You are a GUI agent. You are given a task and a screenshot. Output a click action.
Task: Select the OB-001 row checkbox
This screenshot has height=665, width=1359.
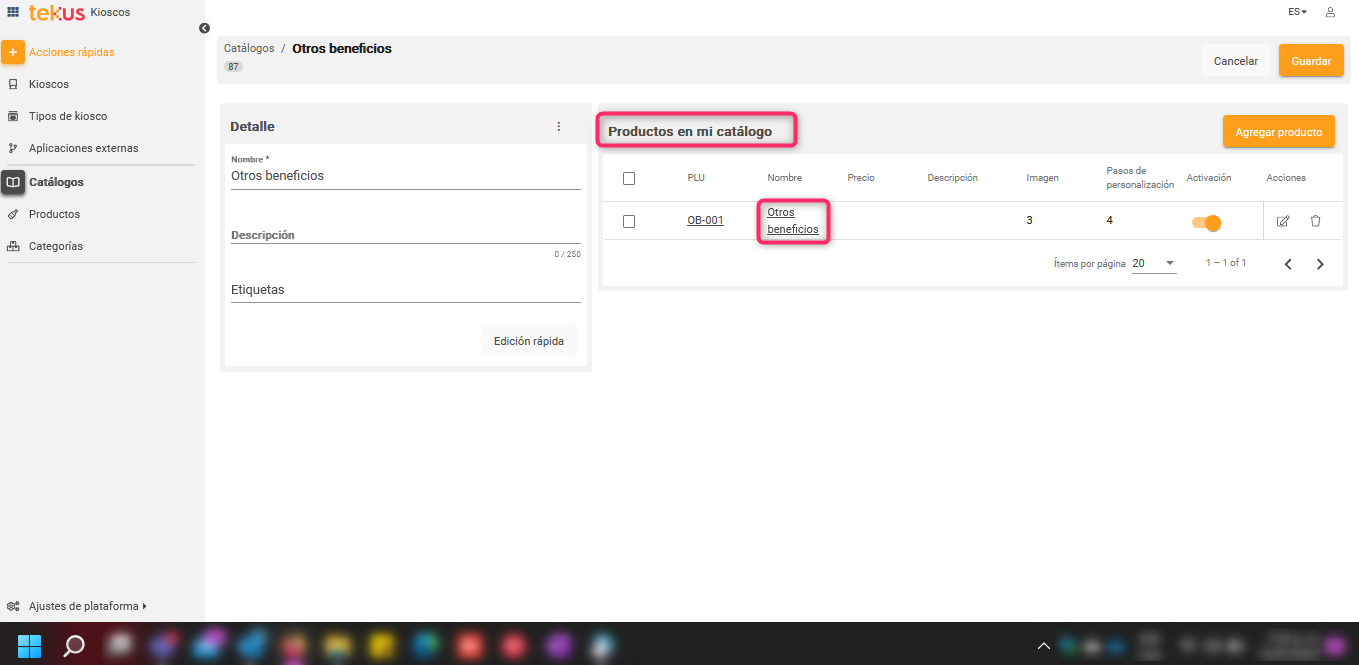(629, 221)
